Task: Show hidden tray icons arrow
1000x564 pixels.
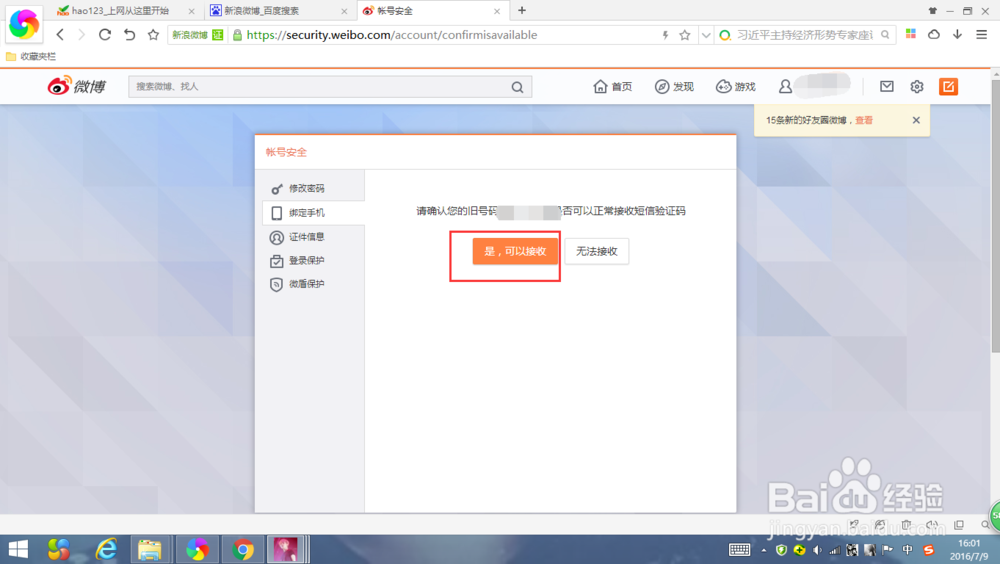Action: [x=764, y=550]
